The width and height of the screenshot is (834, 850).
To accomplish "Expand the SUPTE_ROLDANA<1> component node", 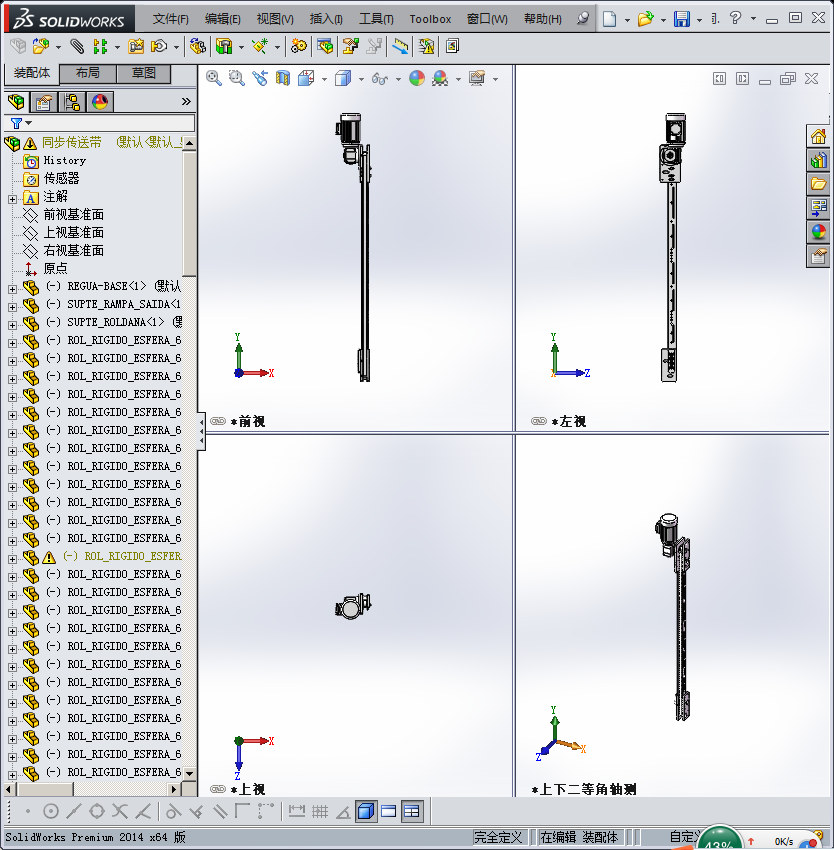I will point(12,325).
